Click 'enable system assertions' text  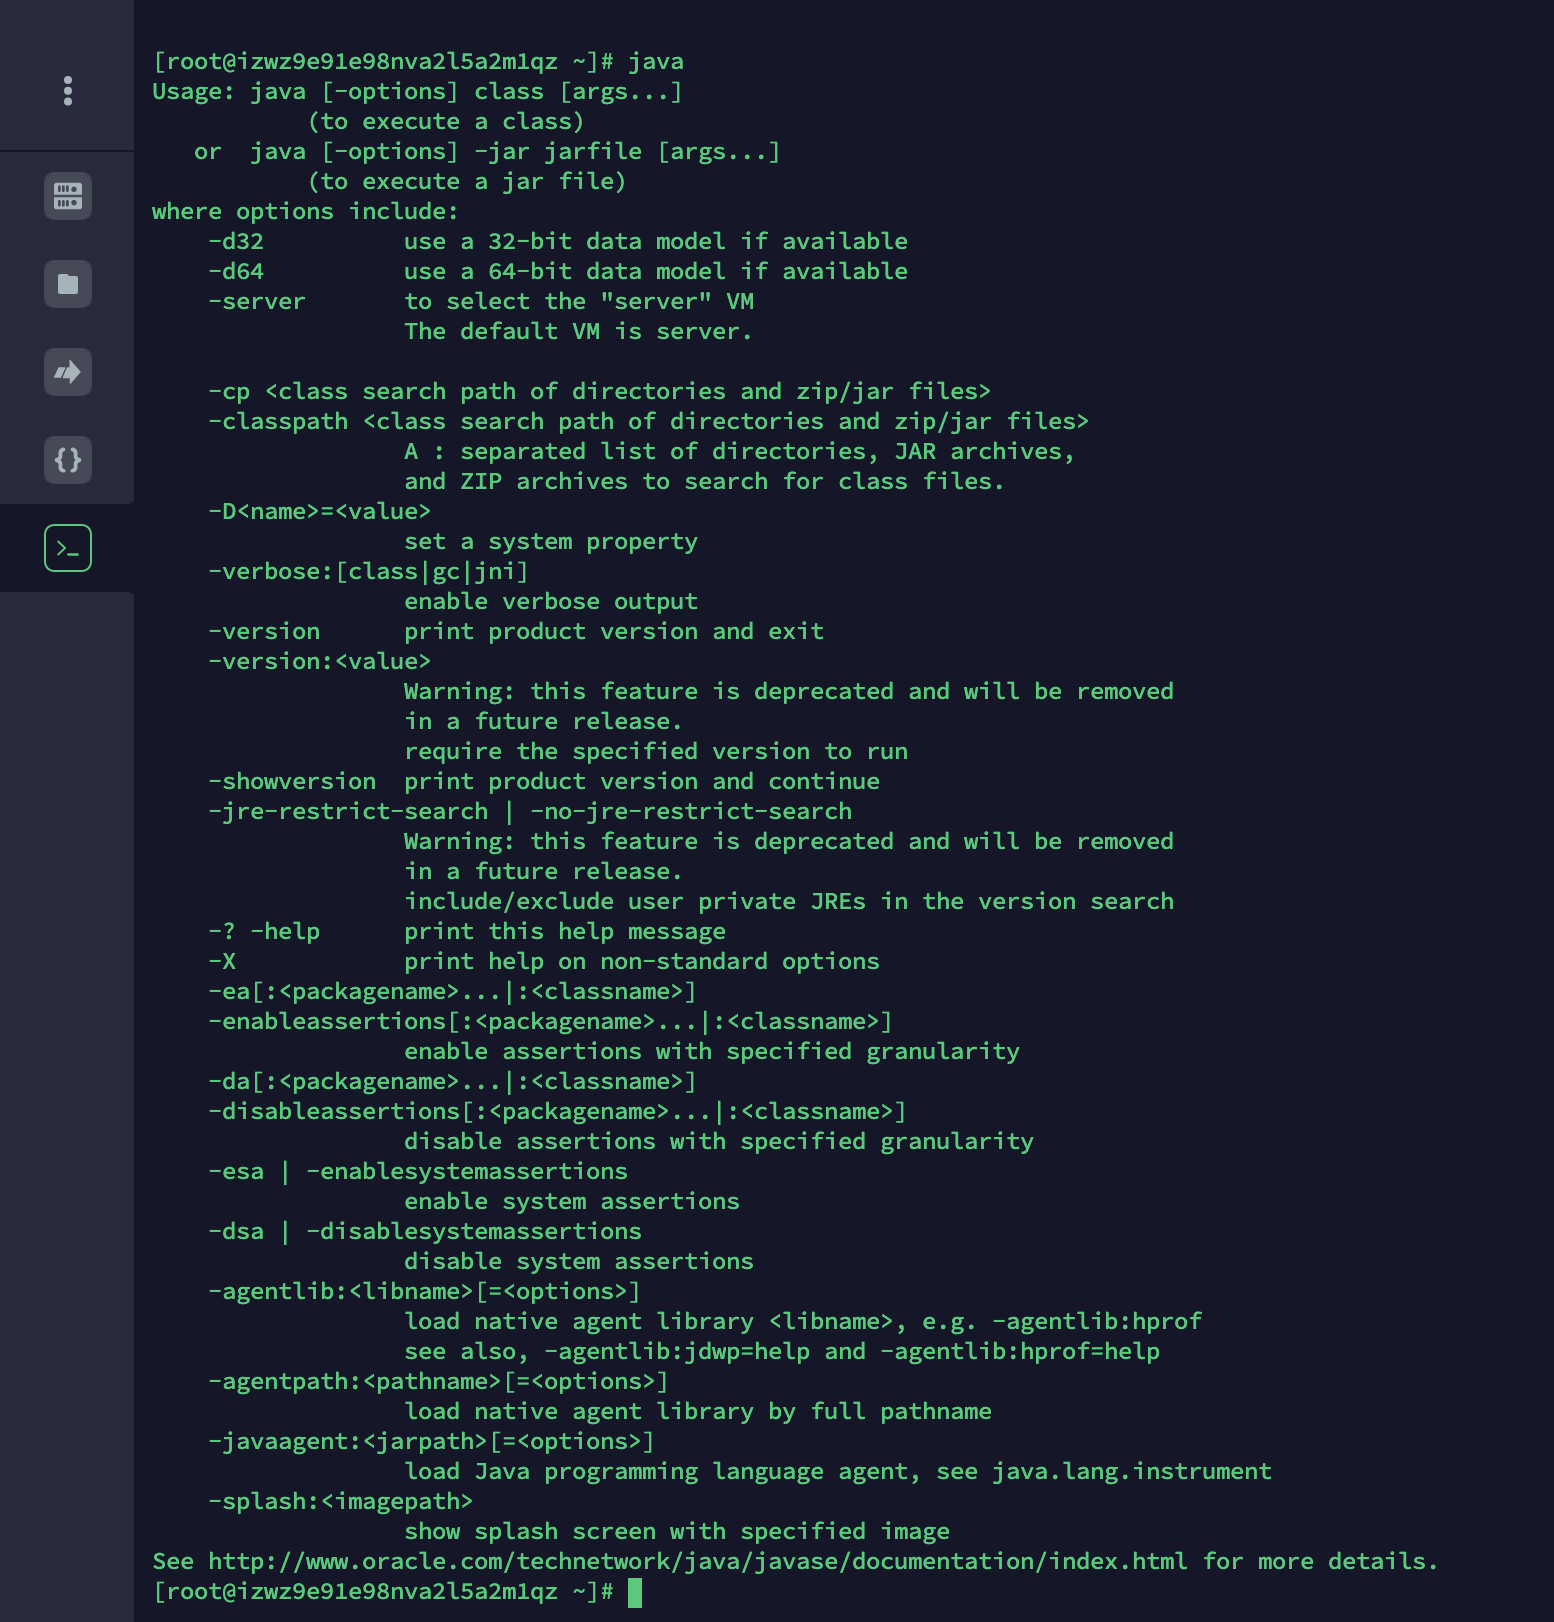[x=572, y=1201]
